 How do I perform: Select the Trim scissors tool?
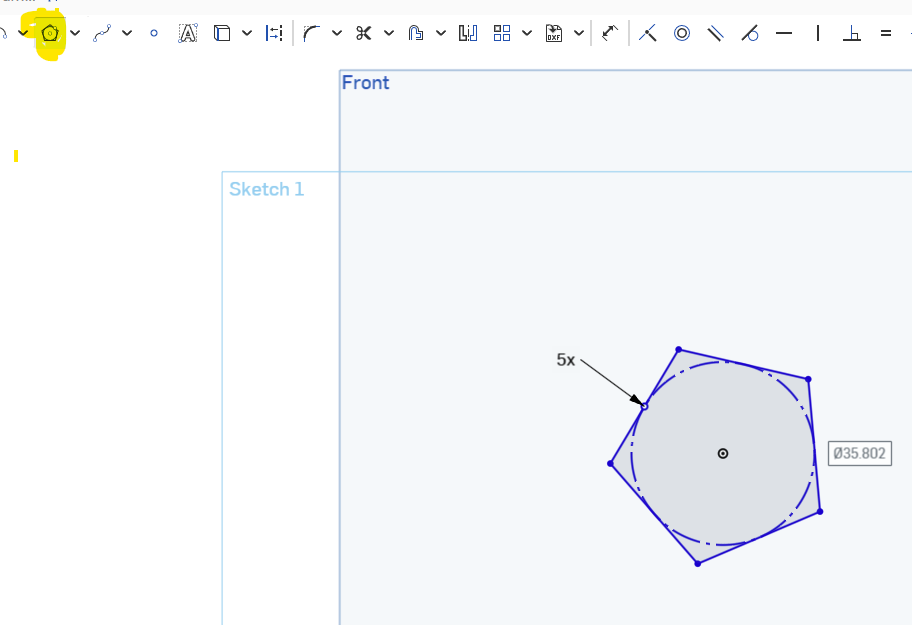click(x=363, y=33)
